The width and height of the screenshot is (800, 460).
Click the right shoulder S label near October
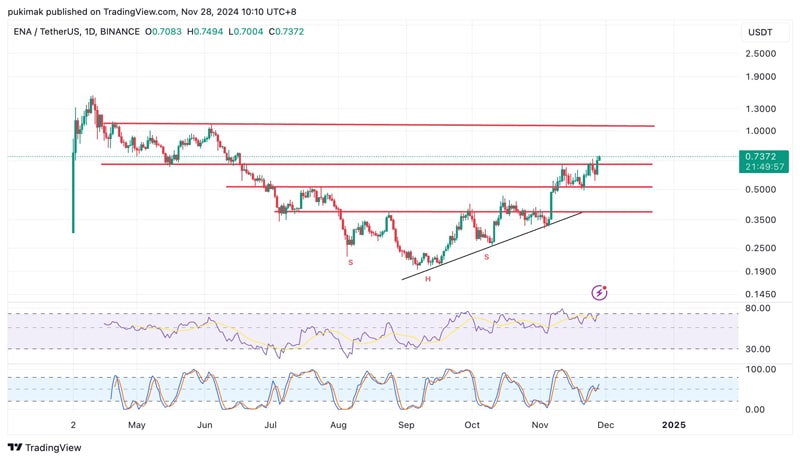coord(486,257)
